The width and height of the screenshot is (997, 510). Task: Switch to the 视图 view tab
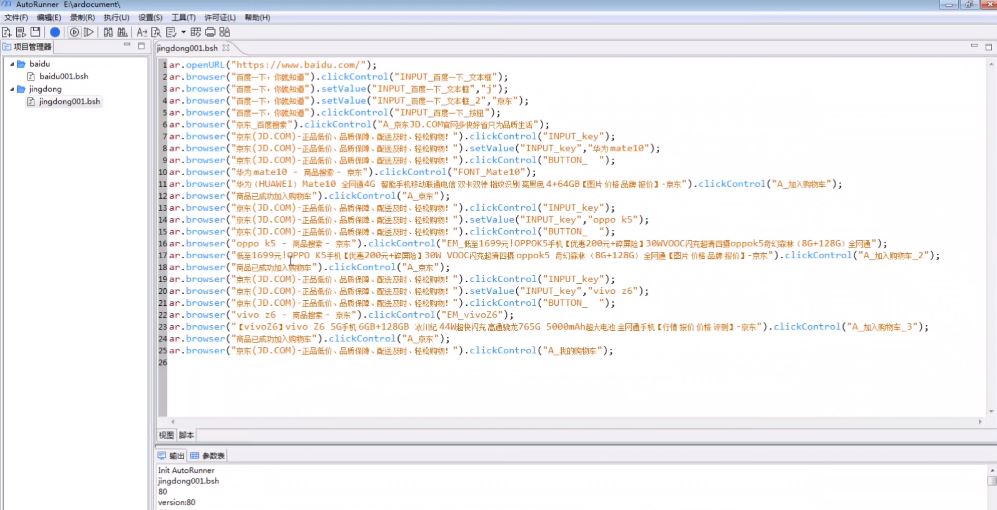click(x=166, y=435)
